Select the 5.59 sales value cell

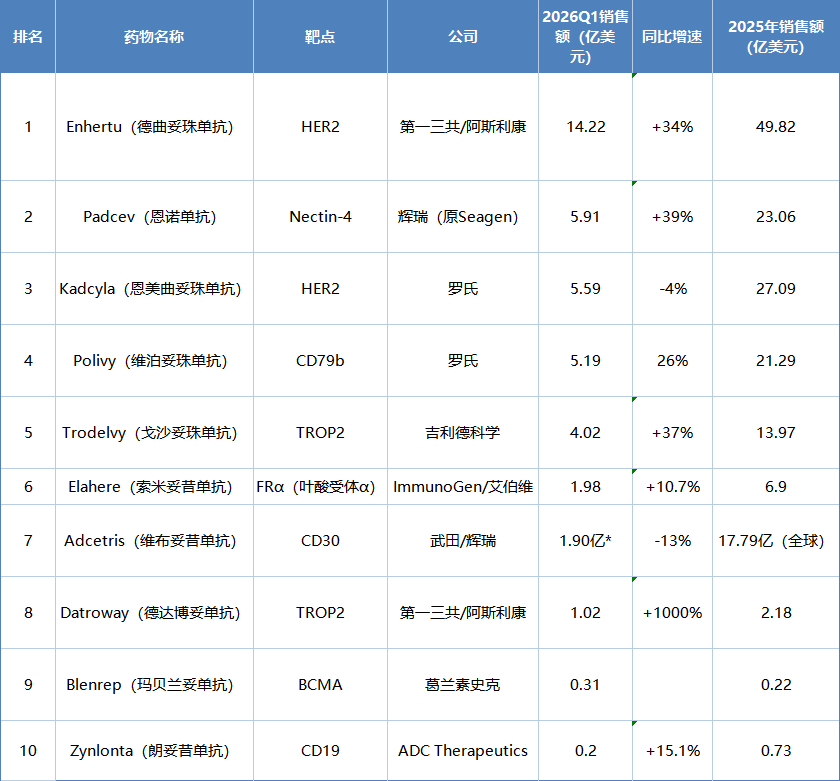(x=586, y=289)
